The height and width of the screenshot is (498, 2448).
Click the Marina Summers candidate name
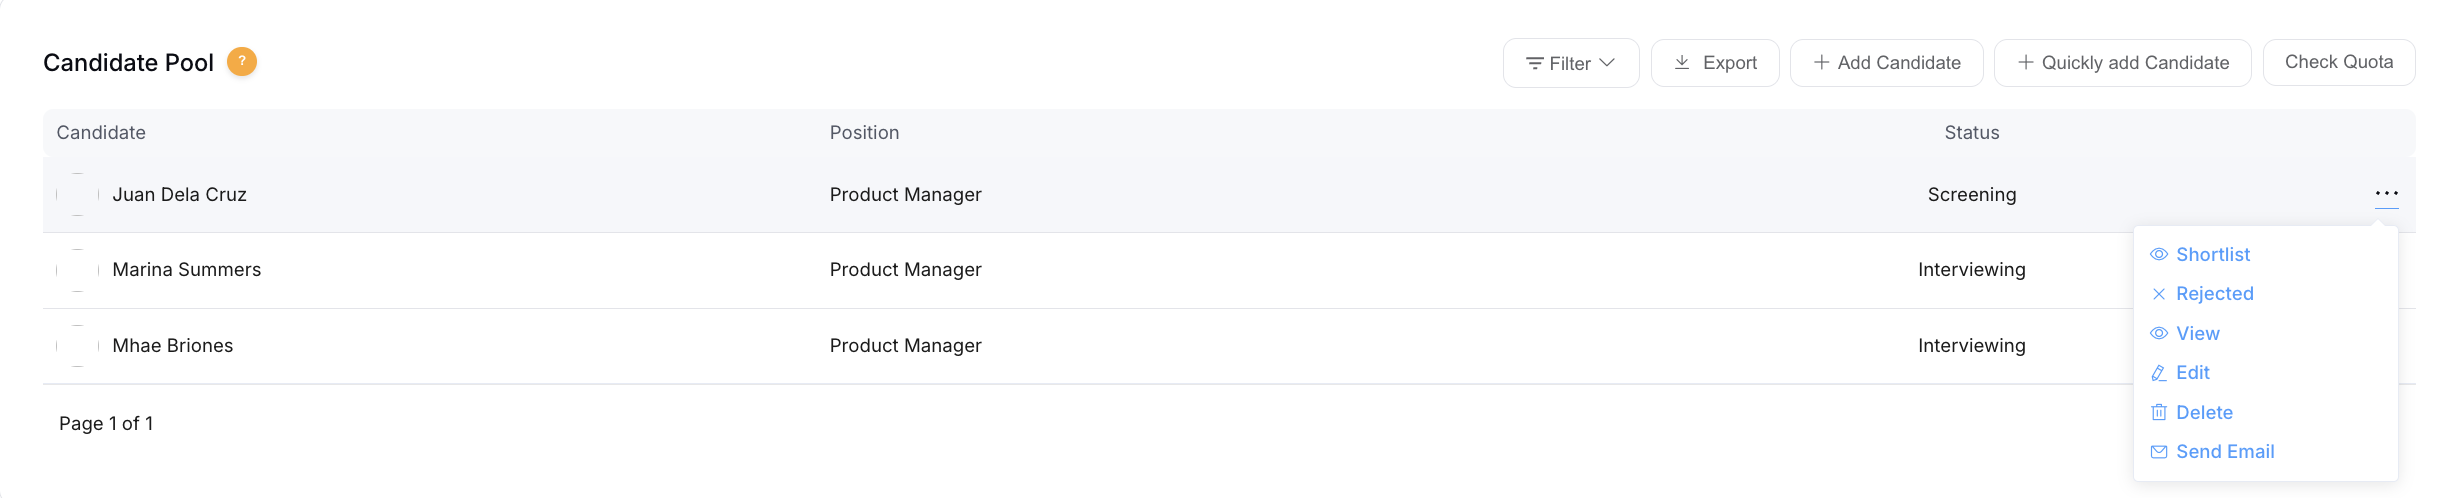click(186, 270)
